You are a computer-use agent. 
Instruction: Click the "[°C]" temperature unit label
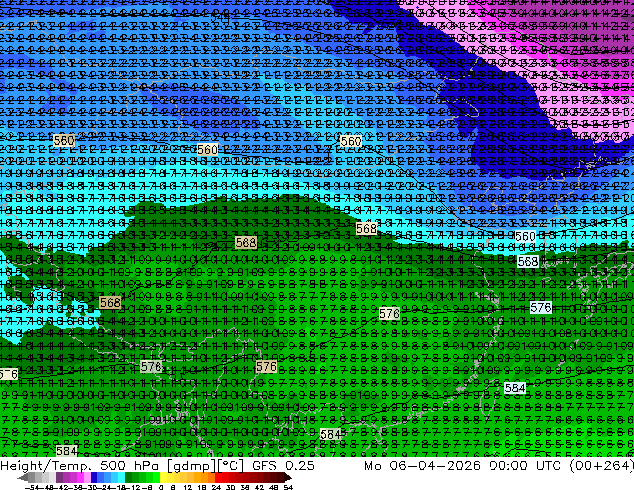pos(230,466)
